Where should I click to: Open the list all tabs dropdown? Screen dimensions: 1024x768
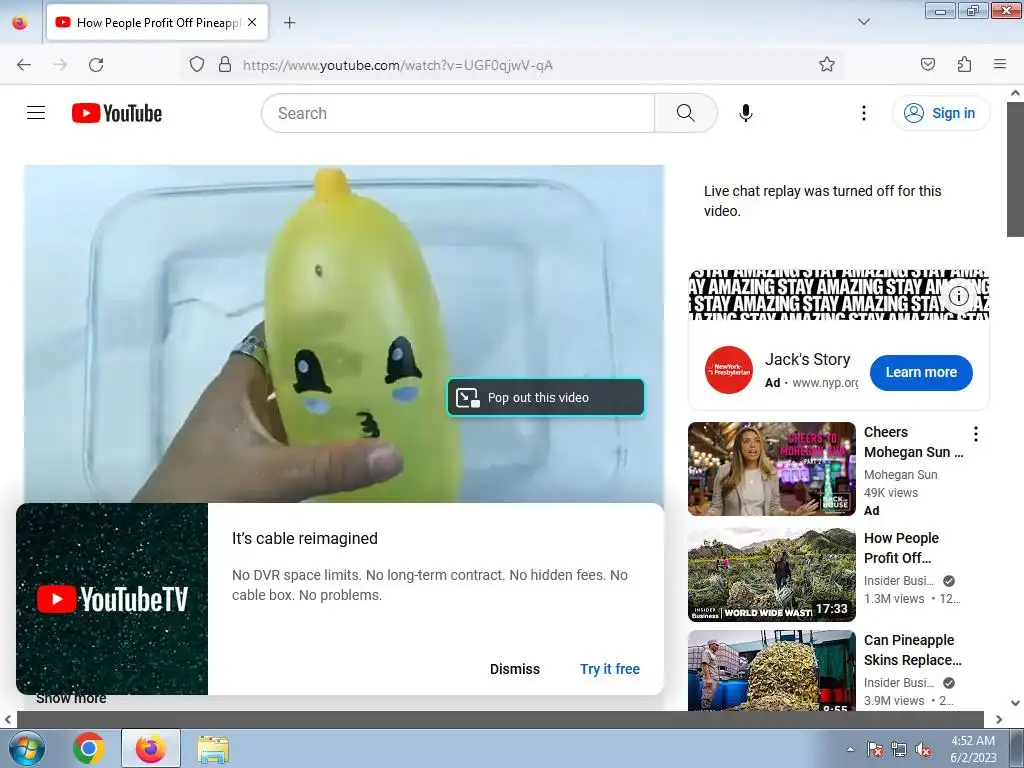[x=863, y=22]
